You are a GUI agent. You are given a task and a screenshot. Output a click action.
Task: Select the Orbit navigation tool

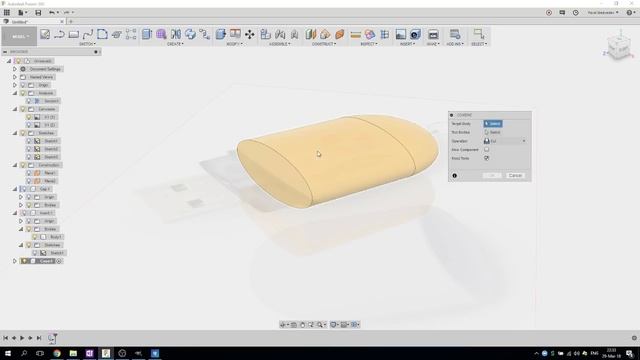[x=283, y=324]
